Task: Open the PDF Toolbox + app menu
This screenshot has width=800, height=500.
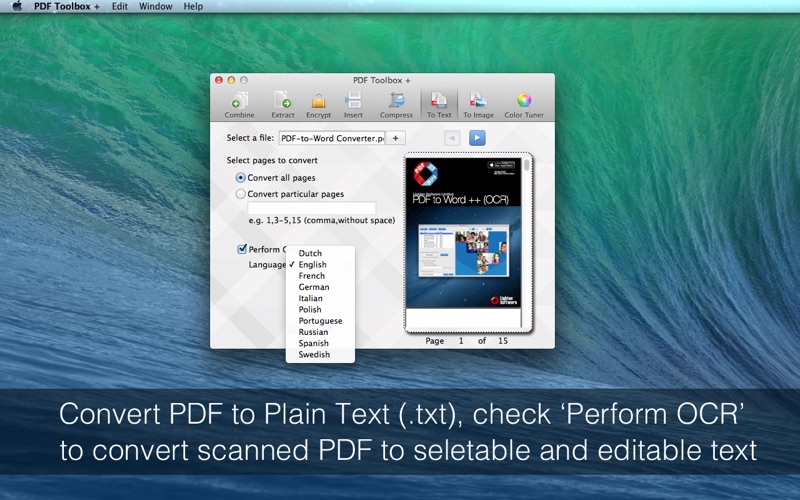Action: coord(67,6)
